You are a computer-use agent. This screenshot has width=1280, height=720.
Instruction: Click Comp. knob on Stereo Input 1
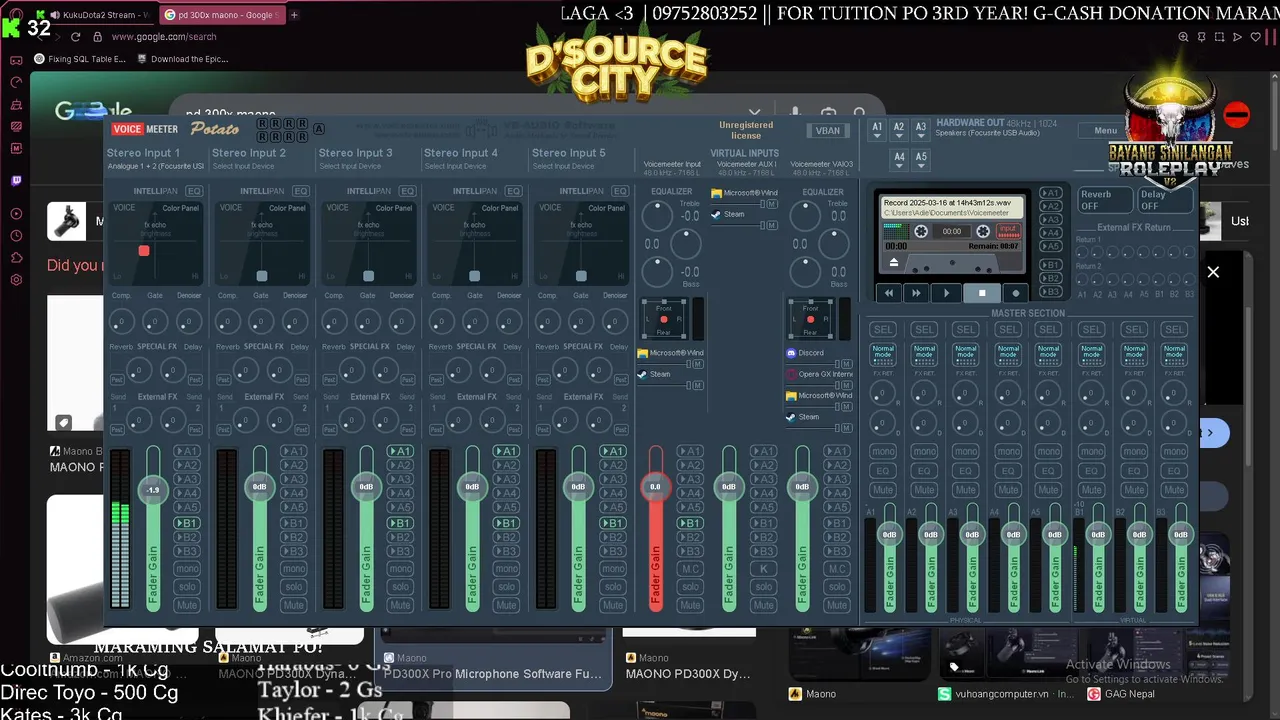(x=121, y=322)
